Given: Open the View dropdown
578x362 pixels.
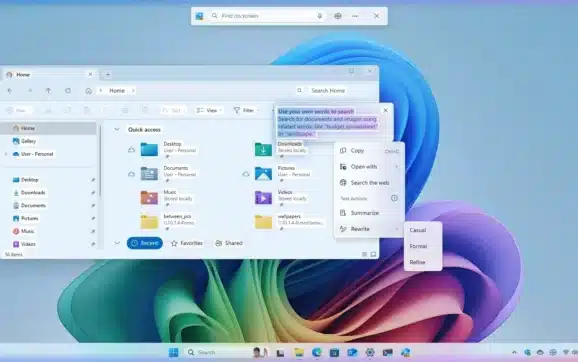Looking at the screenshot, I should (x=209, y=110).
